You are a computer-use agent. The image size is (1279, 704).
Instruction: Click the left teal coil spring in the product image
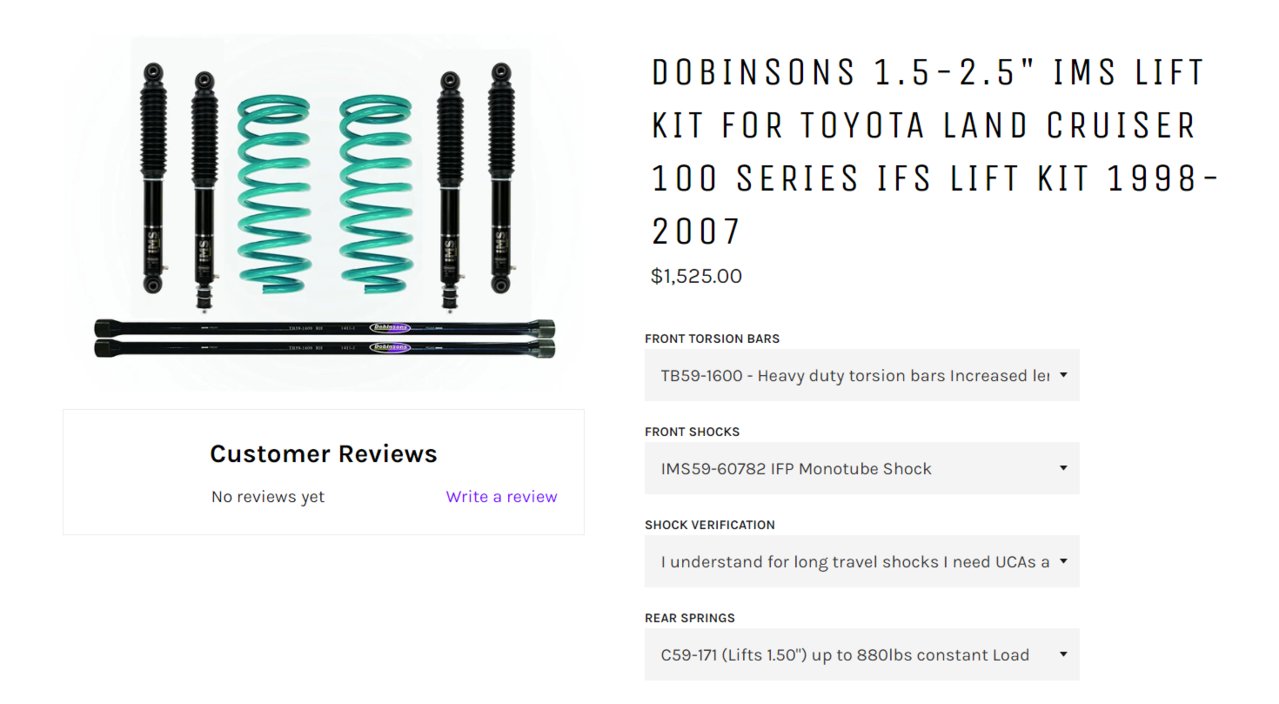[274, 194]
